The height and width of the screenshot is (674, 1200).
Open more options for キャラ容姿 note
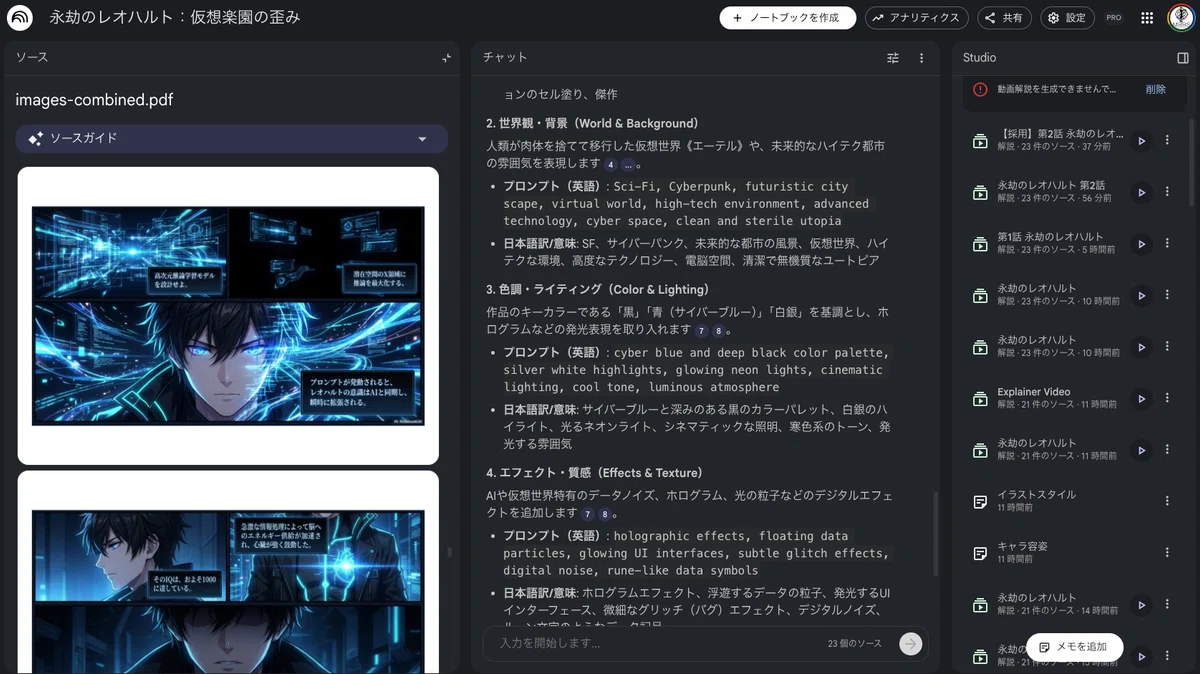[x=1167, y=553]
